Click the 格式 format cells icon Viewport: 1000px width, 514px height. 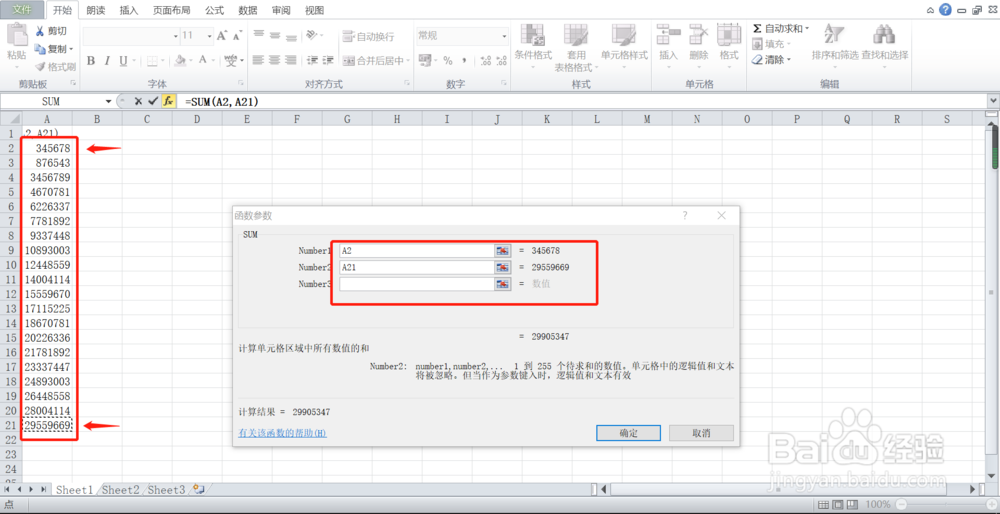tap(728, 35)
